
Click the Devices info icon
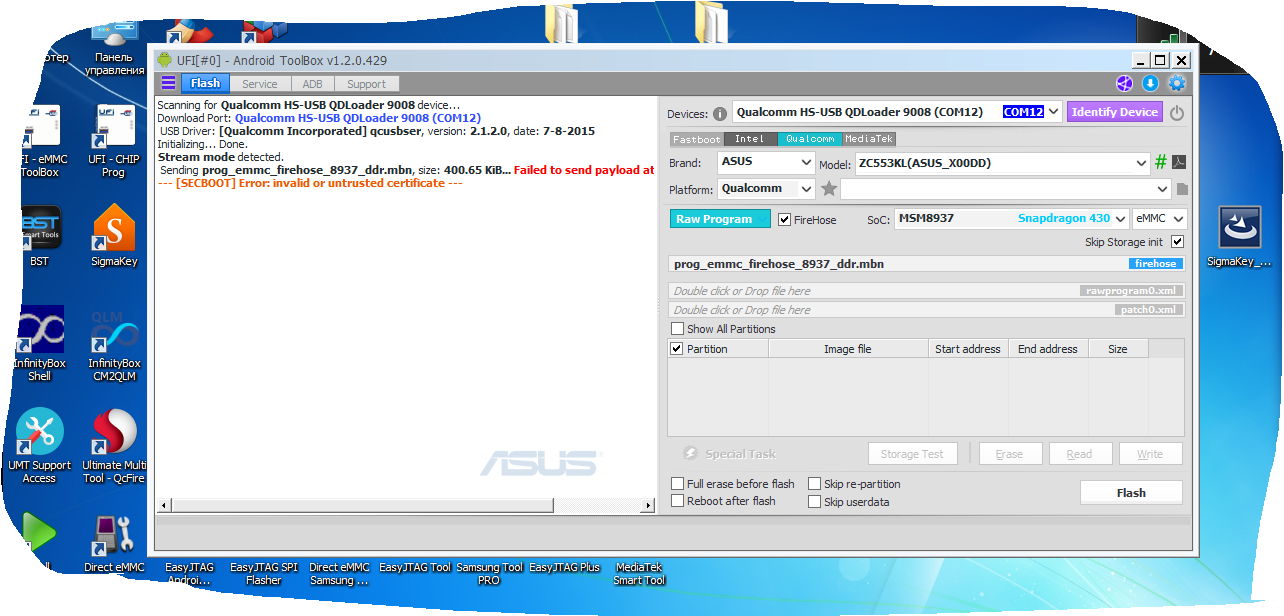tap(720, 114)
